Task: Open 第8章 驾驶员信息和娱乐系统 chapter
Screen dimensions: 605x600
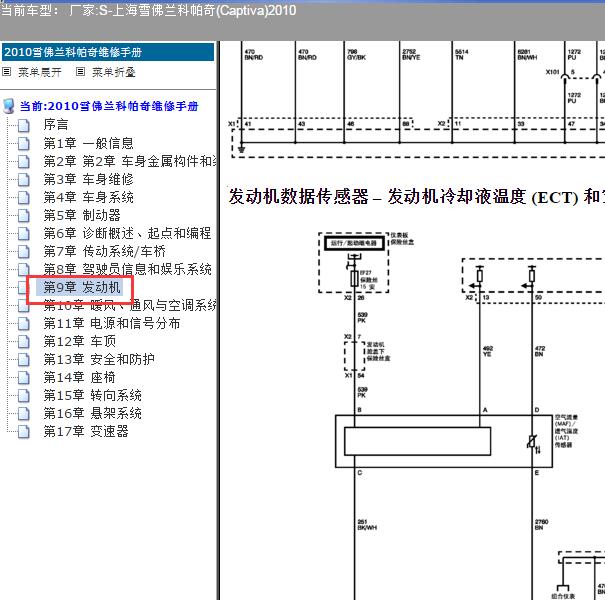Action: click(127, 269)
